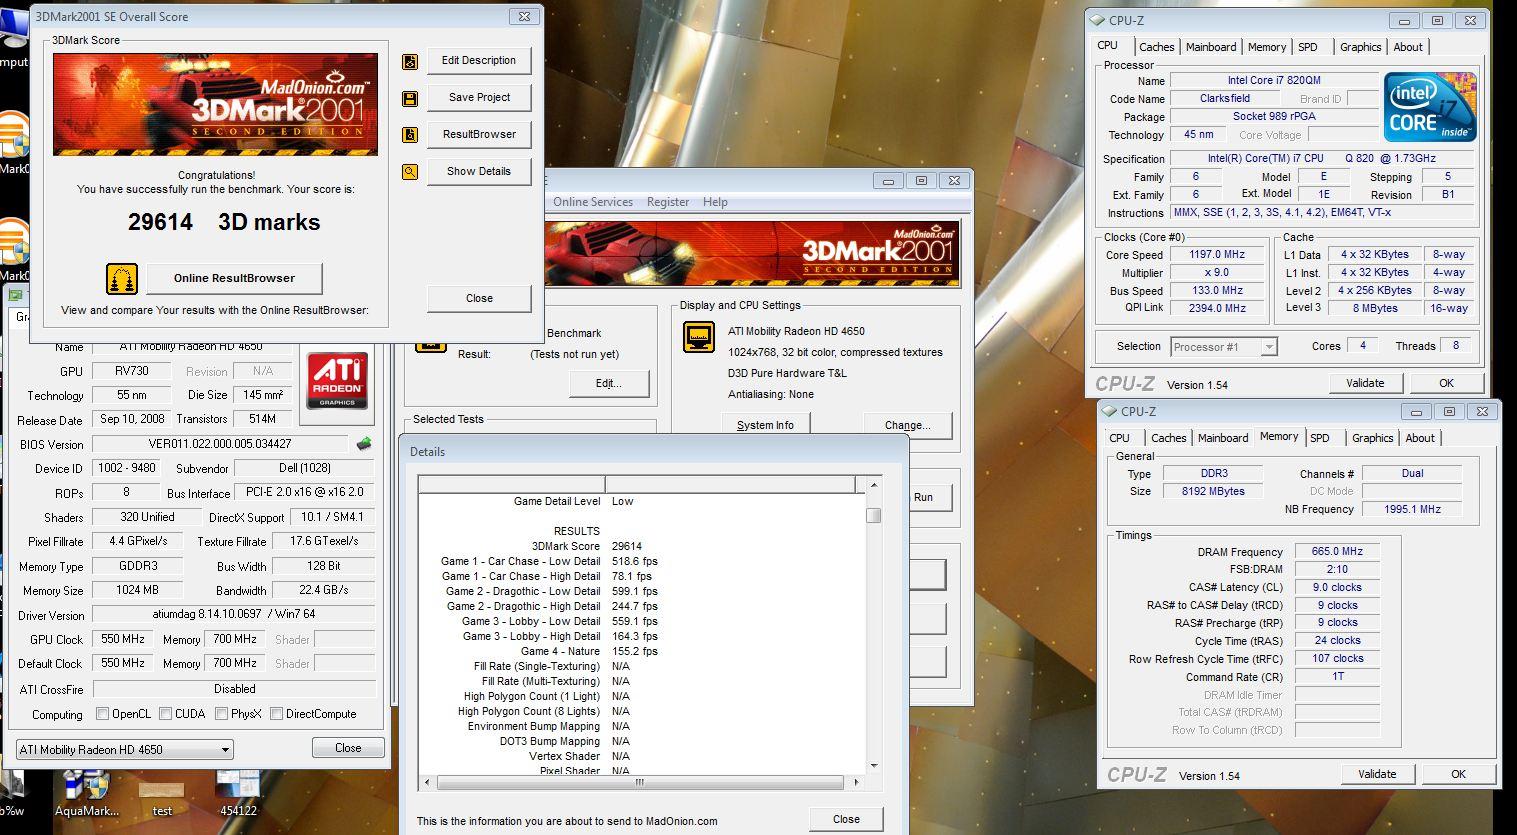Viewport: 1517px width, 835px height.
Task: Click the Details list vertical scrollbar thumb
Action: click(x=873, y=516)
